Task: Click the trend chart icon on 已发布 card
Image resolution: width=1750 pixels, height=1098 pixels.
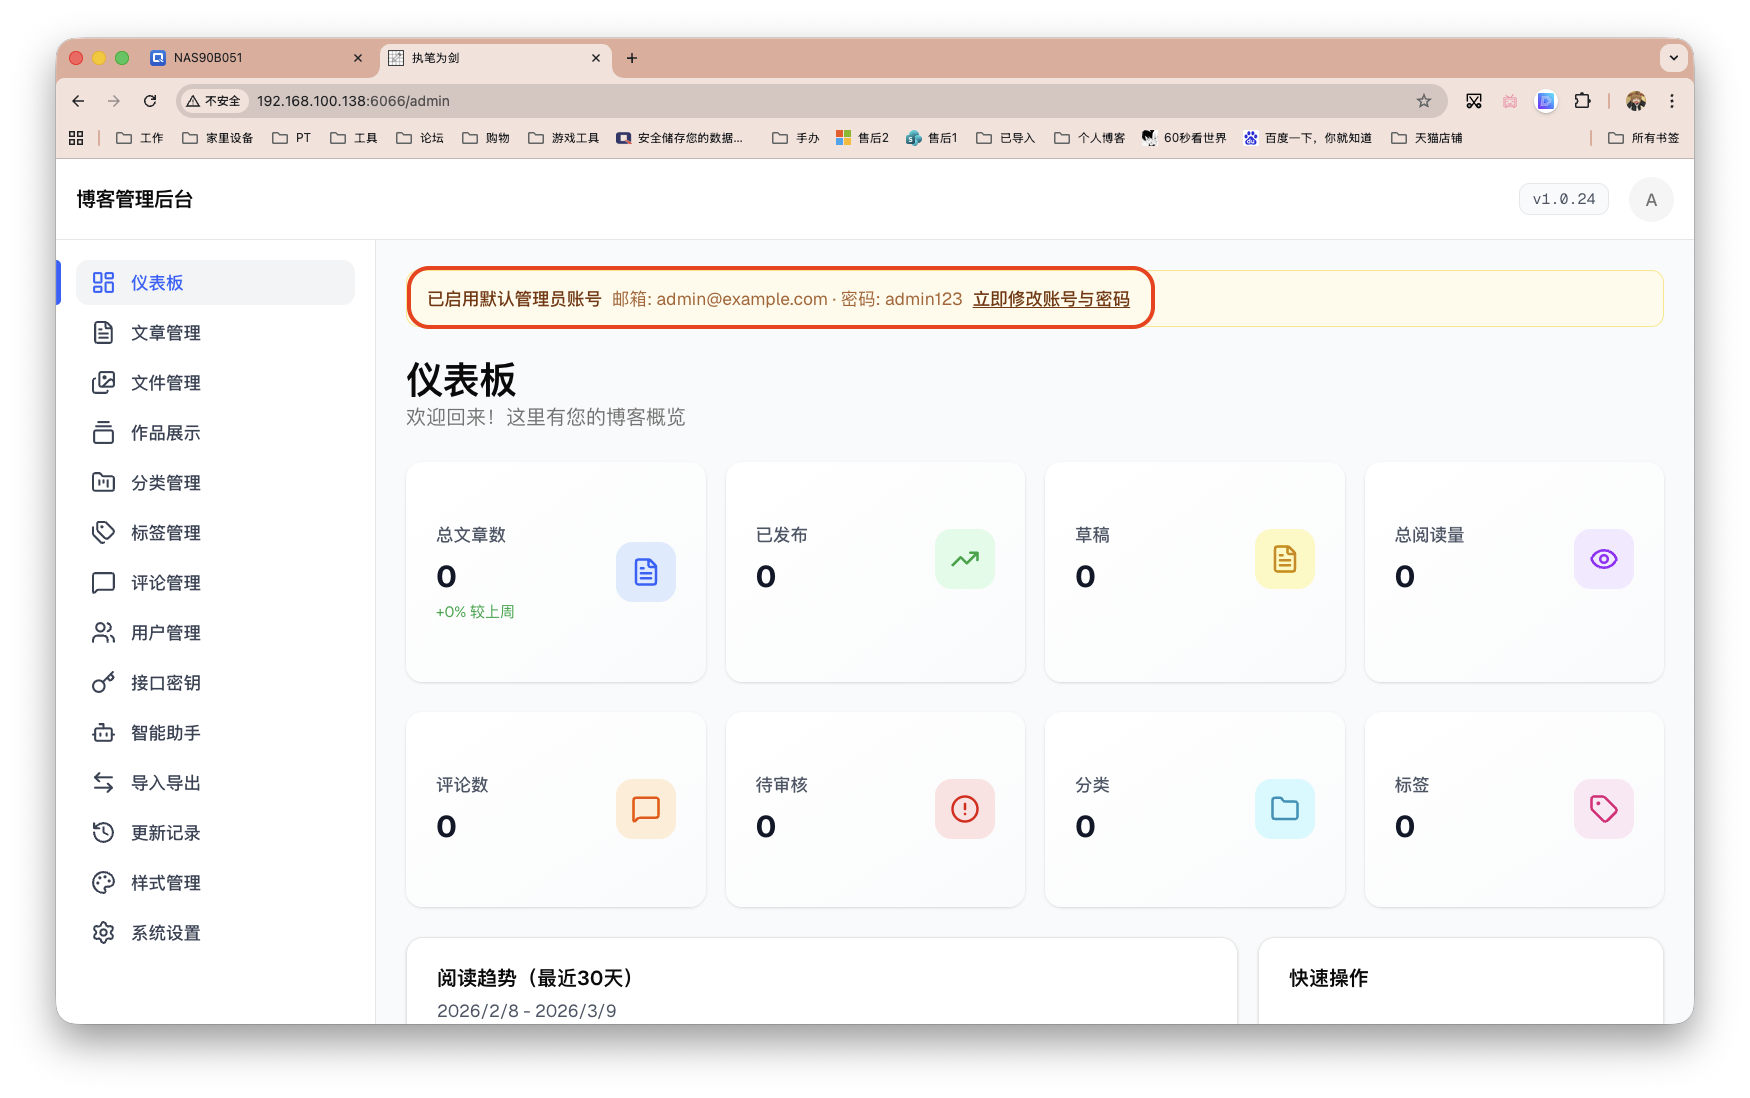Action: pyautogui.click(x=964, y=559)
